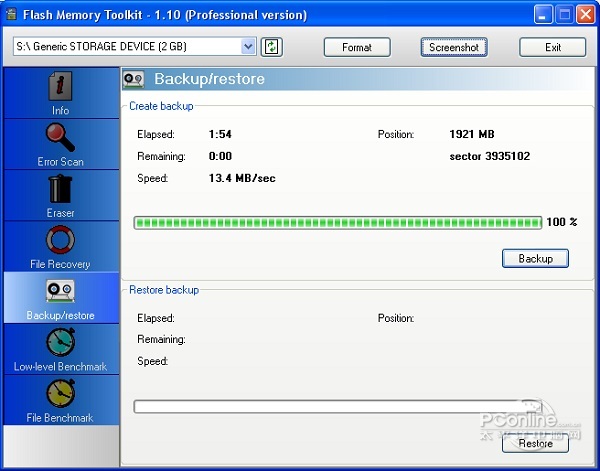Click the 1921 MB position value

tap(471, 134)
